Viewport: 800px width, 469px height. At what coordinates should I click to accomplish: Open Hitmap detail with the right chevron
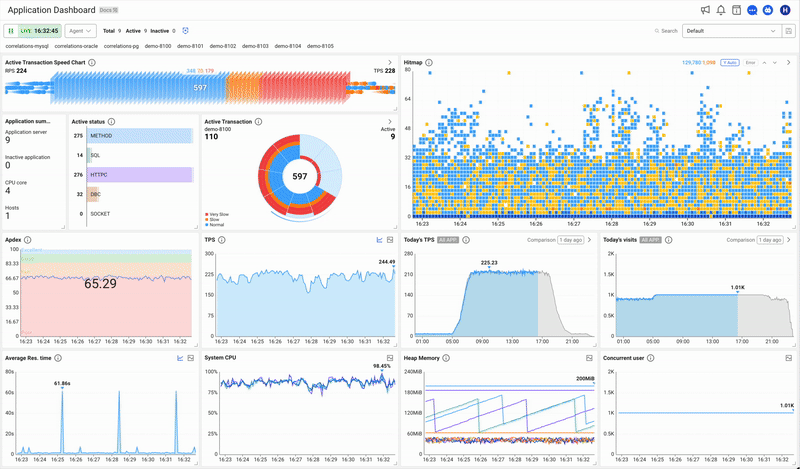pos(789,63)
